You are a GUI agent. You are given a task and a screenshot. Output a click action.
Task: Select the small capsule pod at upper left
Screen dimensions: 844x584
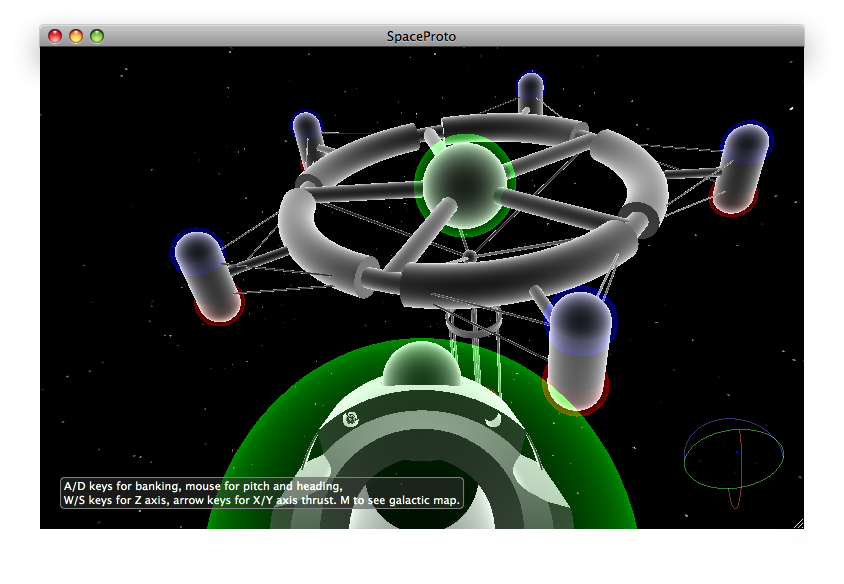[307, 139]
